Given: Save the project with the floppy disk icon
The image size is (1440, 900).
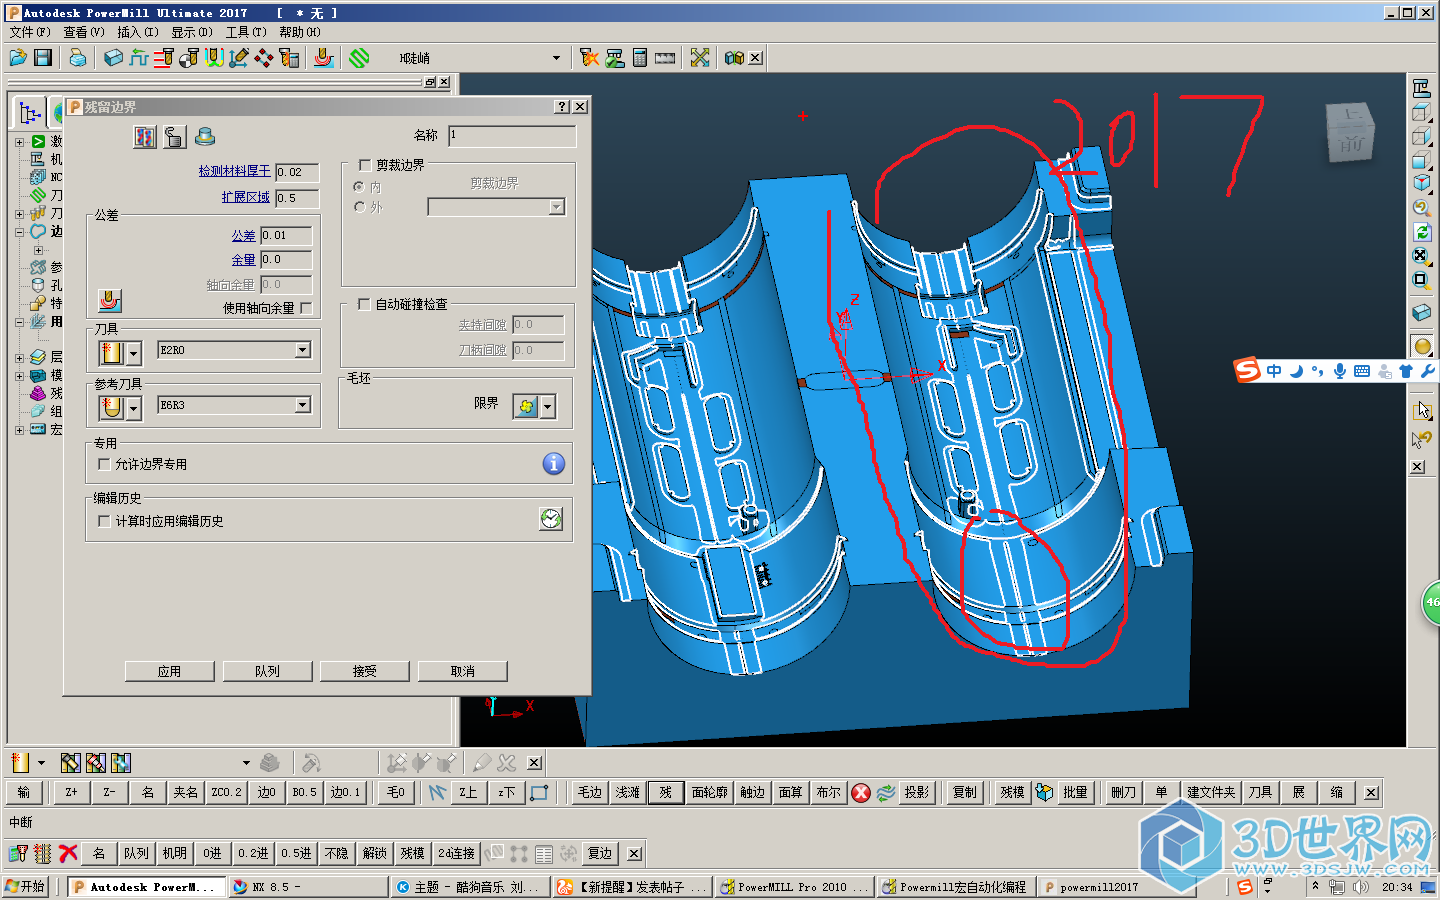Looking at the screenshot, I should point(42,58).
